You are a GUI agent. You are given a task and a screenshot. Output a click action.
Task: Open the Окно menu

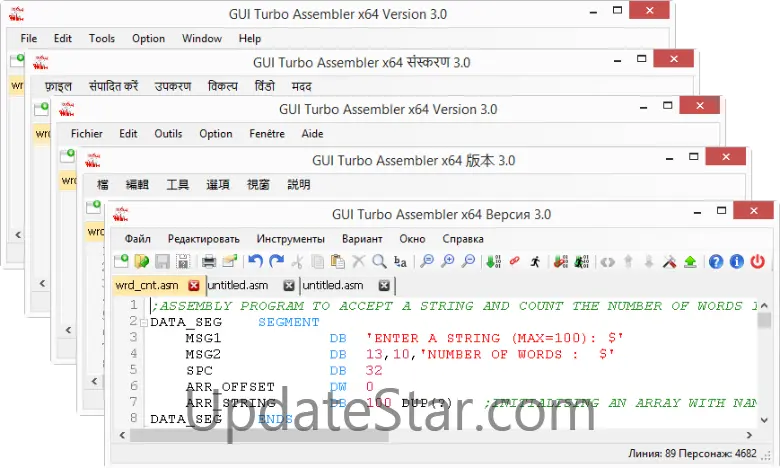pyautogui.click(x=412, y=239)
